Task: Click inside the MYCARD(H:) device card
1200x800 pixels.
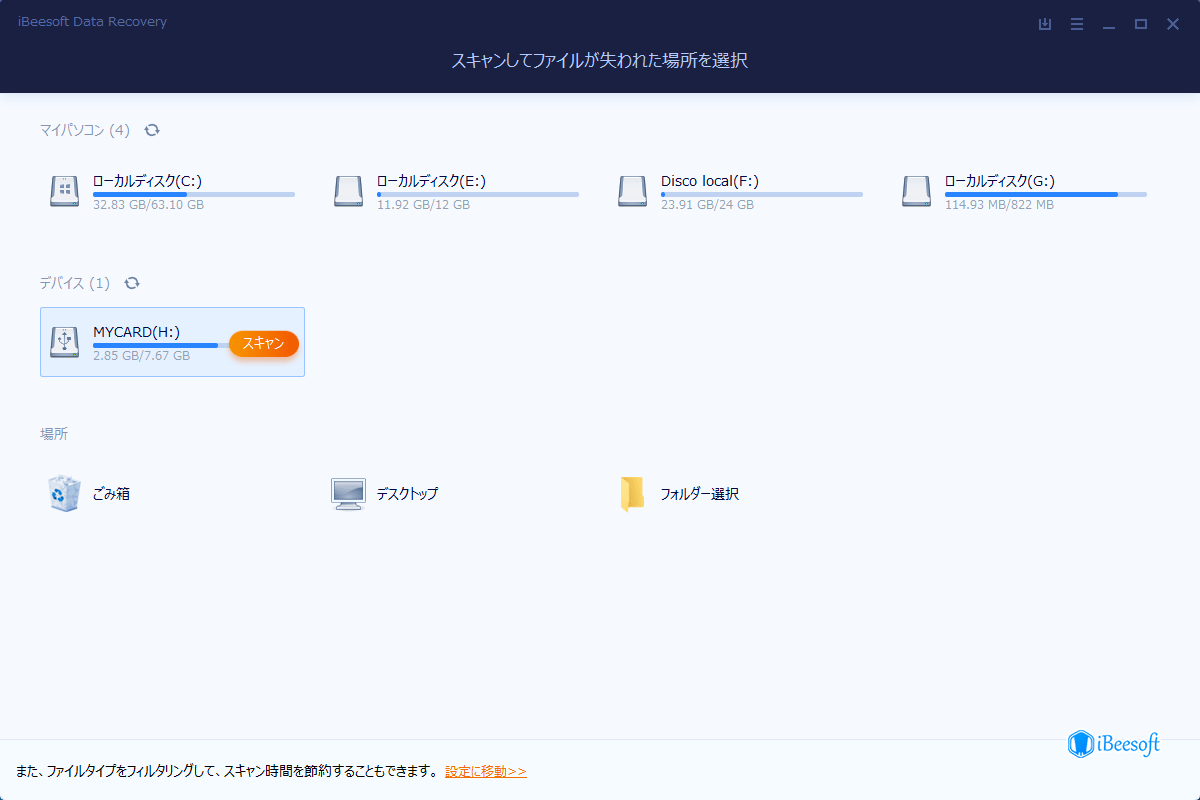Action: 172,341
